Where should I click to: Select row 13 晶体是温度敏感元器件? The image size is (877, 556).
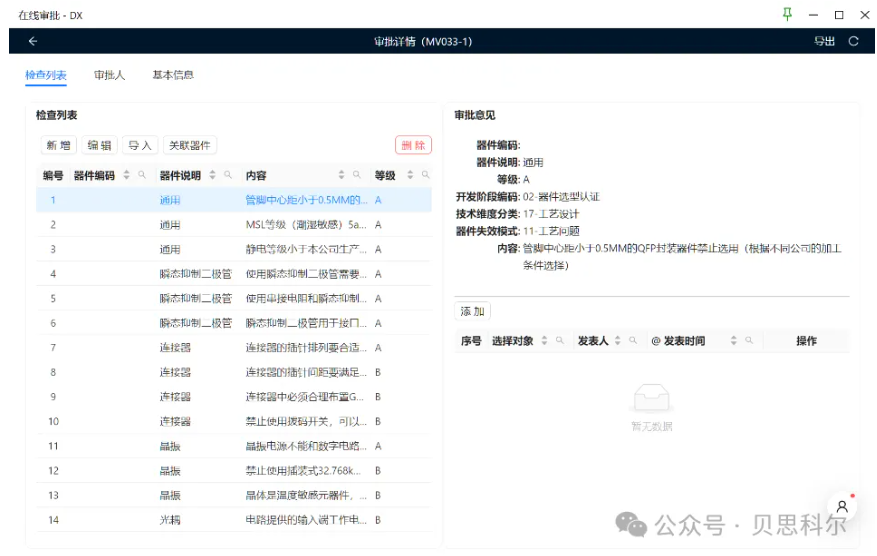[x=234, y=495]
